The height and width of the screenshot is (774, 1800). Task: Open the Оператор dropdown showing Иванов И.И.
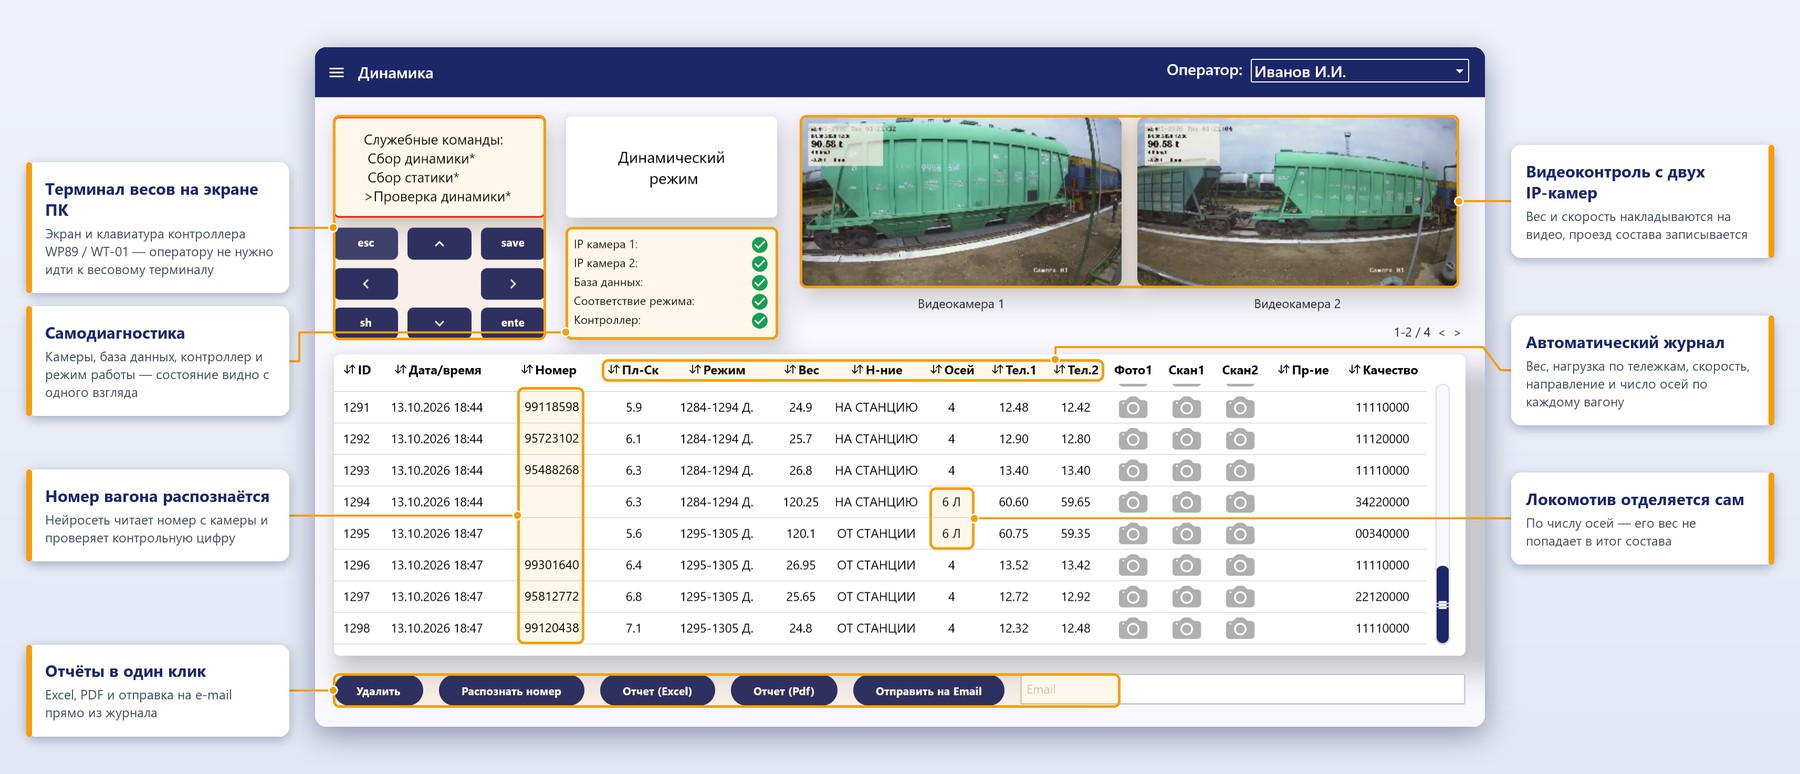pyautogui.click(x=1360, y=71)
